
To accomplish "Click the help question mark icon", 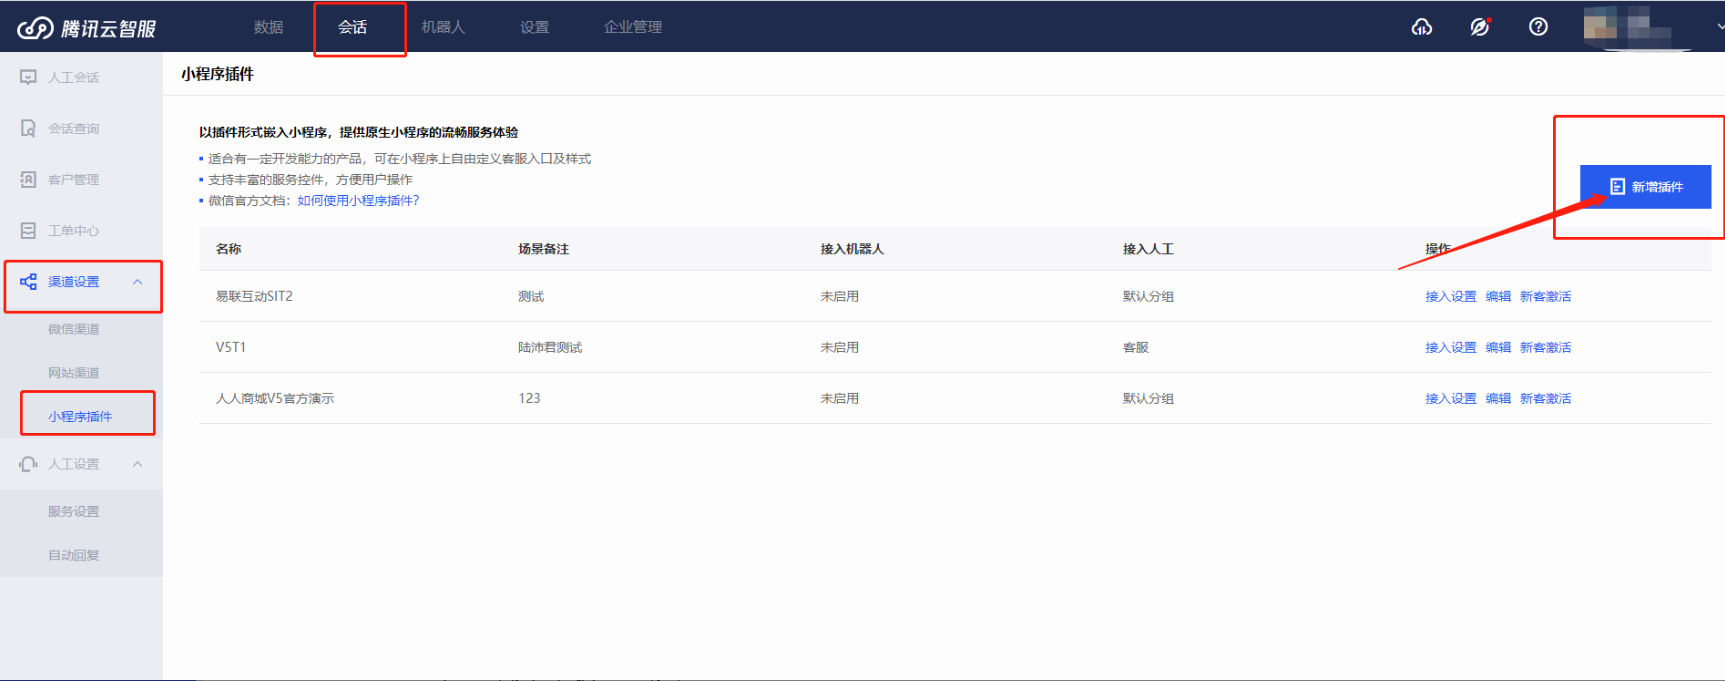I will [1538, 27].
